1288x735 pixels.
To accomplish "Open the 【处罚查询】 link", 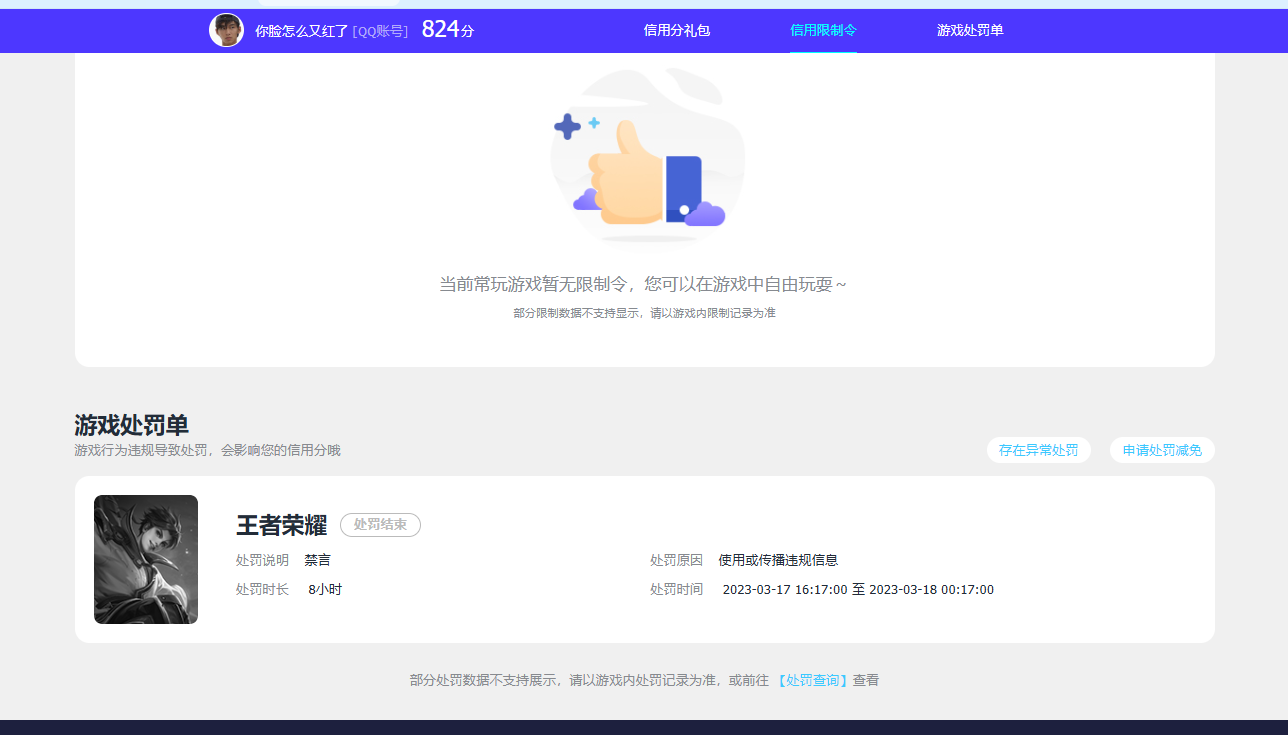I will coord(813,680).
